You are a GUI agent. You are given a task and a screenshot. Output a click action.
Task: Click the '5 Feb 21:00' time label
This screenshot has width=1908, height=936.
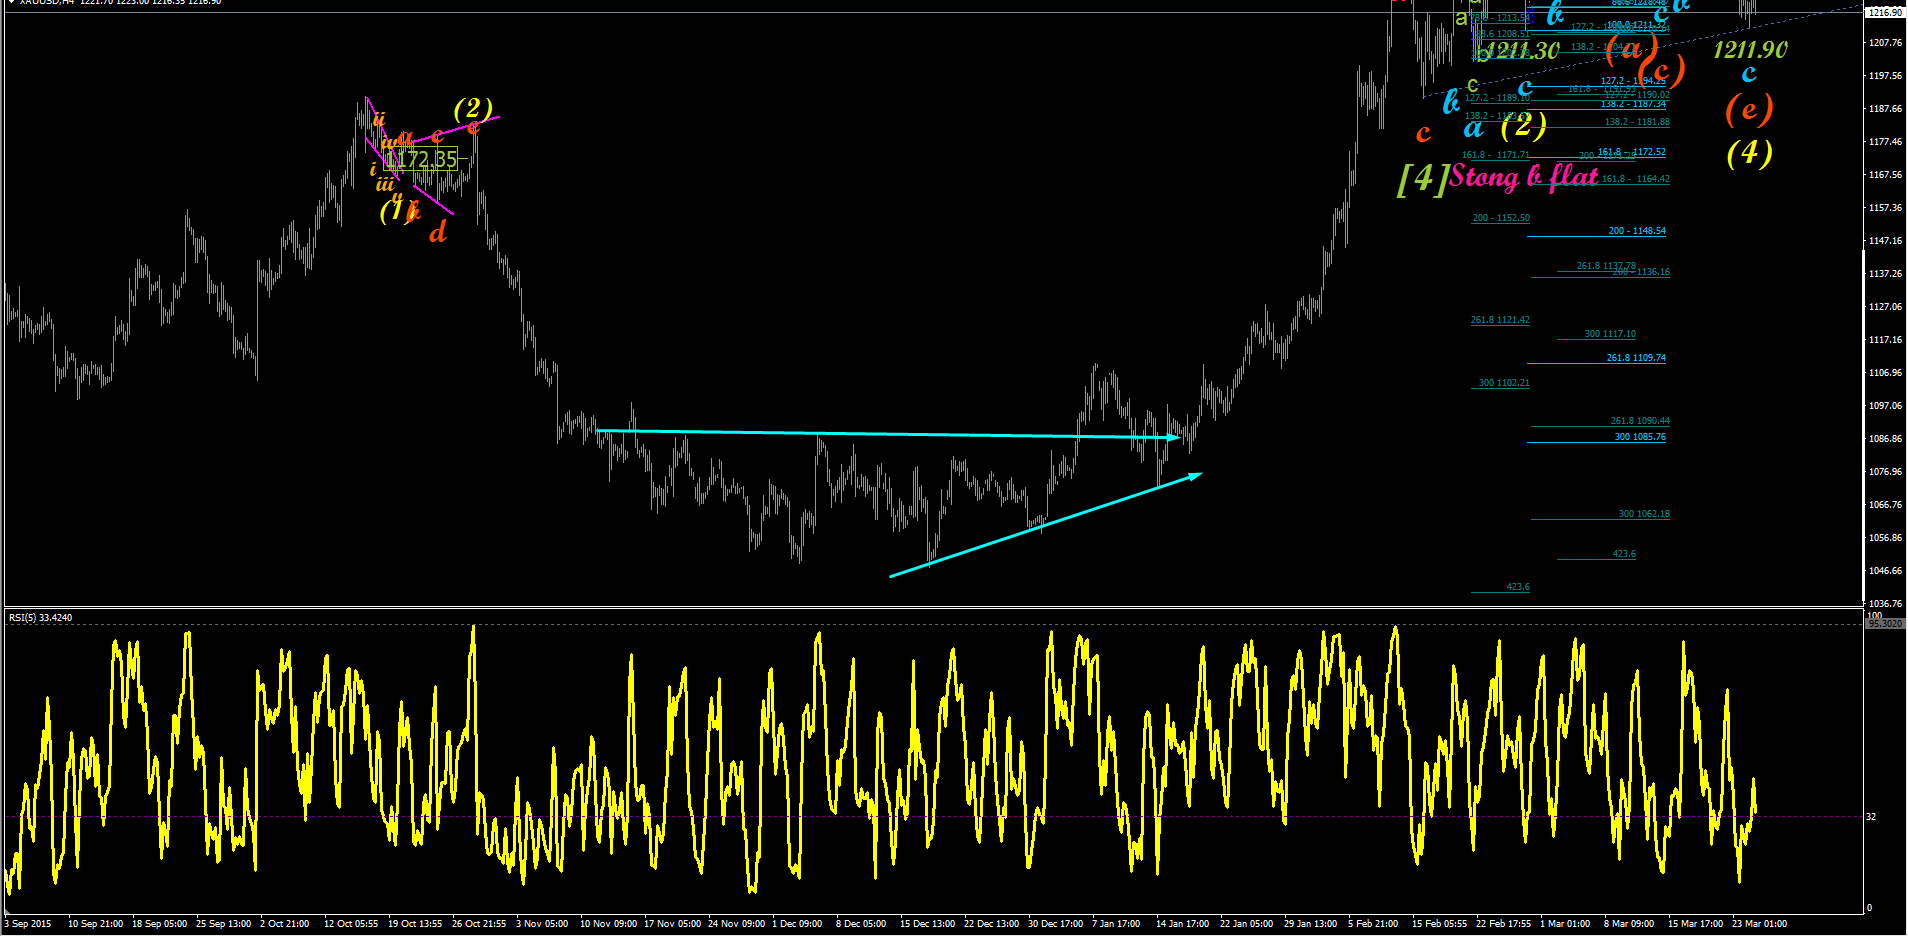pos(1373,924)
